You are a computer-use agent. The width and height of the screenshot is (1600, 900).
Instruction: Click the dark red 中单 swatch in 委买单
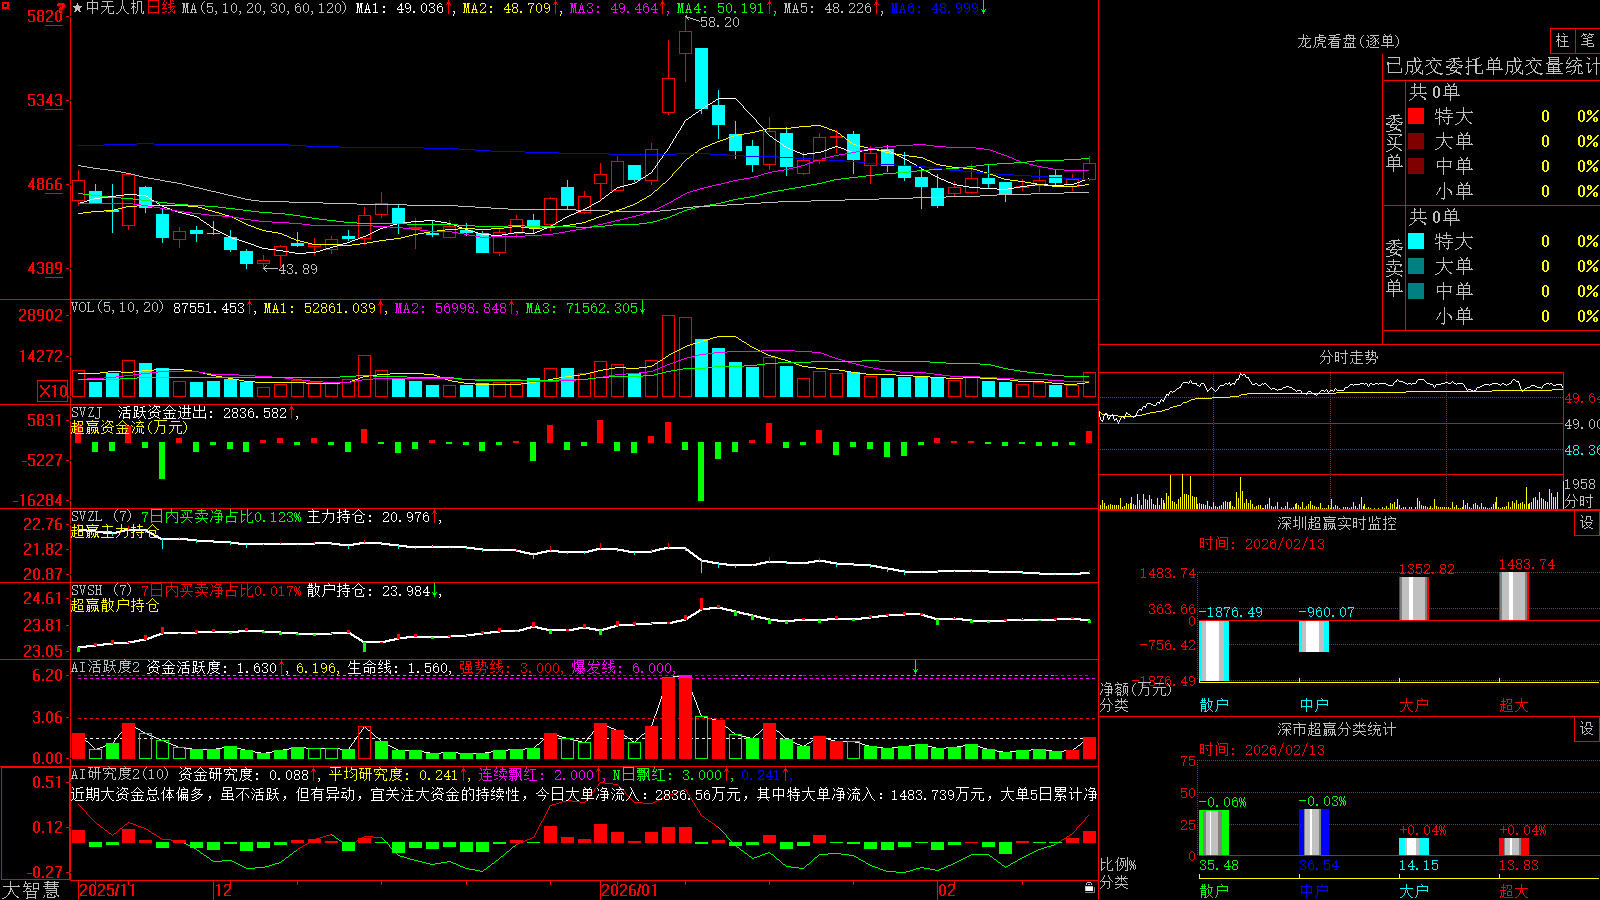tap(1416, 166)
